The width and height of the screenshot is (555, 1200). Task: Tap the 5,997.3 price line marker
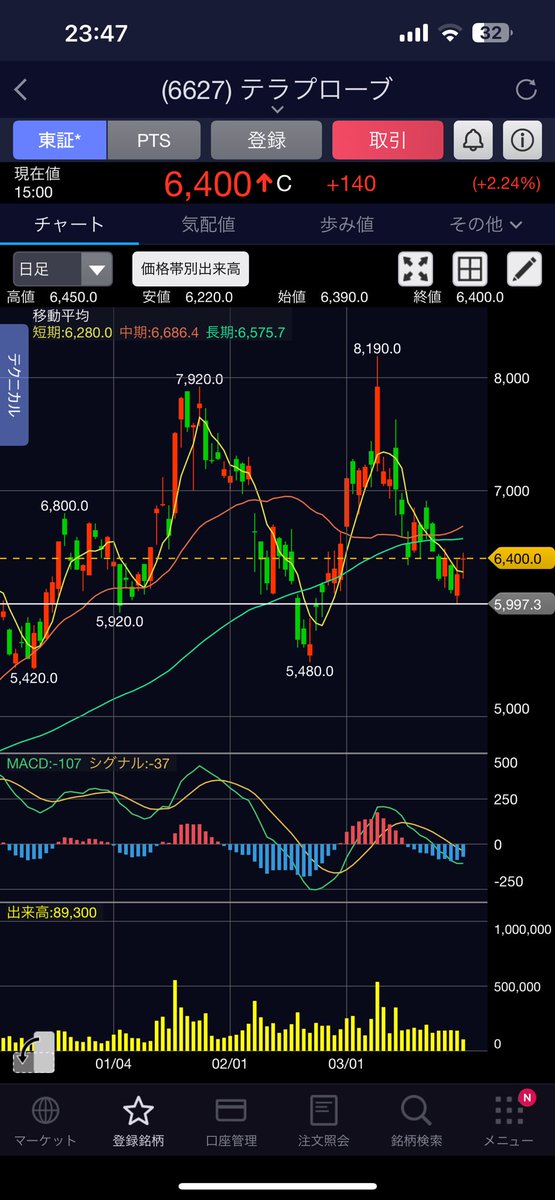click(x=520, y=604)
